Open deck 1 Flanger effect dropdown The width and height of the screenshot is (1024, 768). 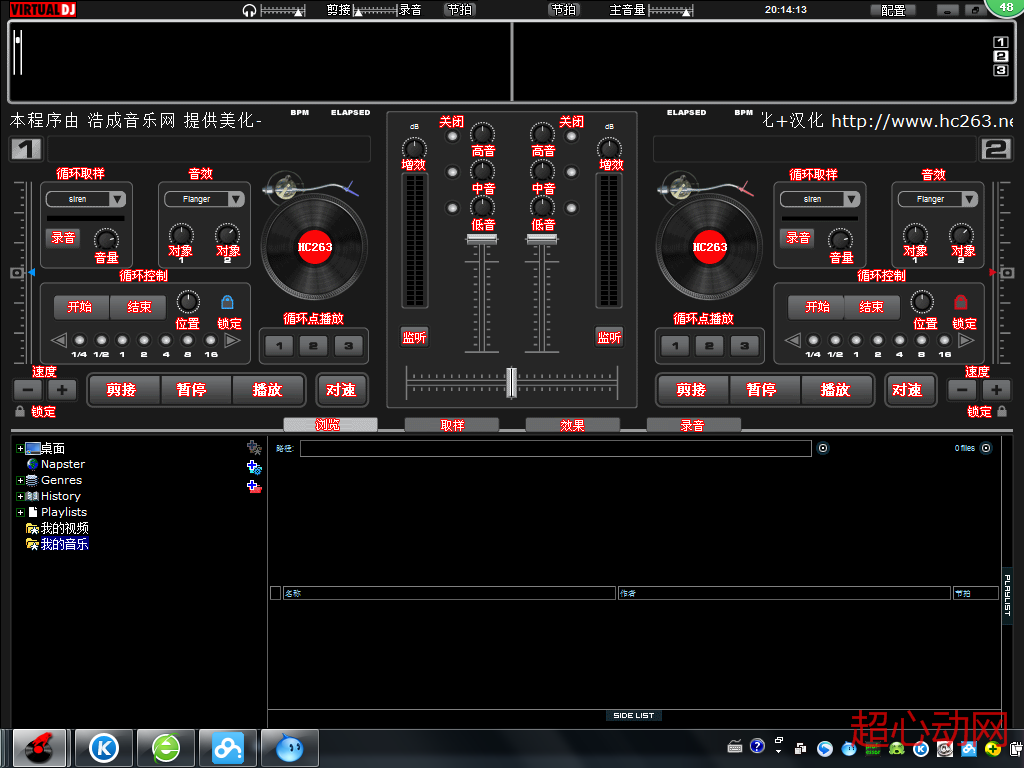coord(204,199)
